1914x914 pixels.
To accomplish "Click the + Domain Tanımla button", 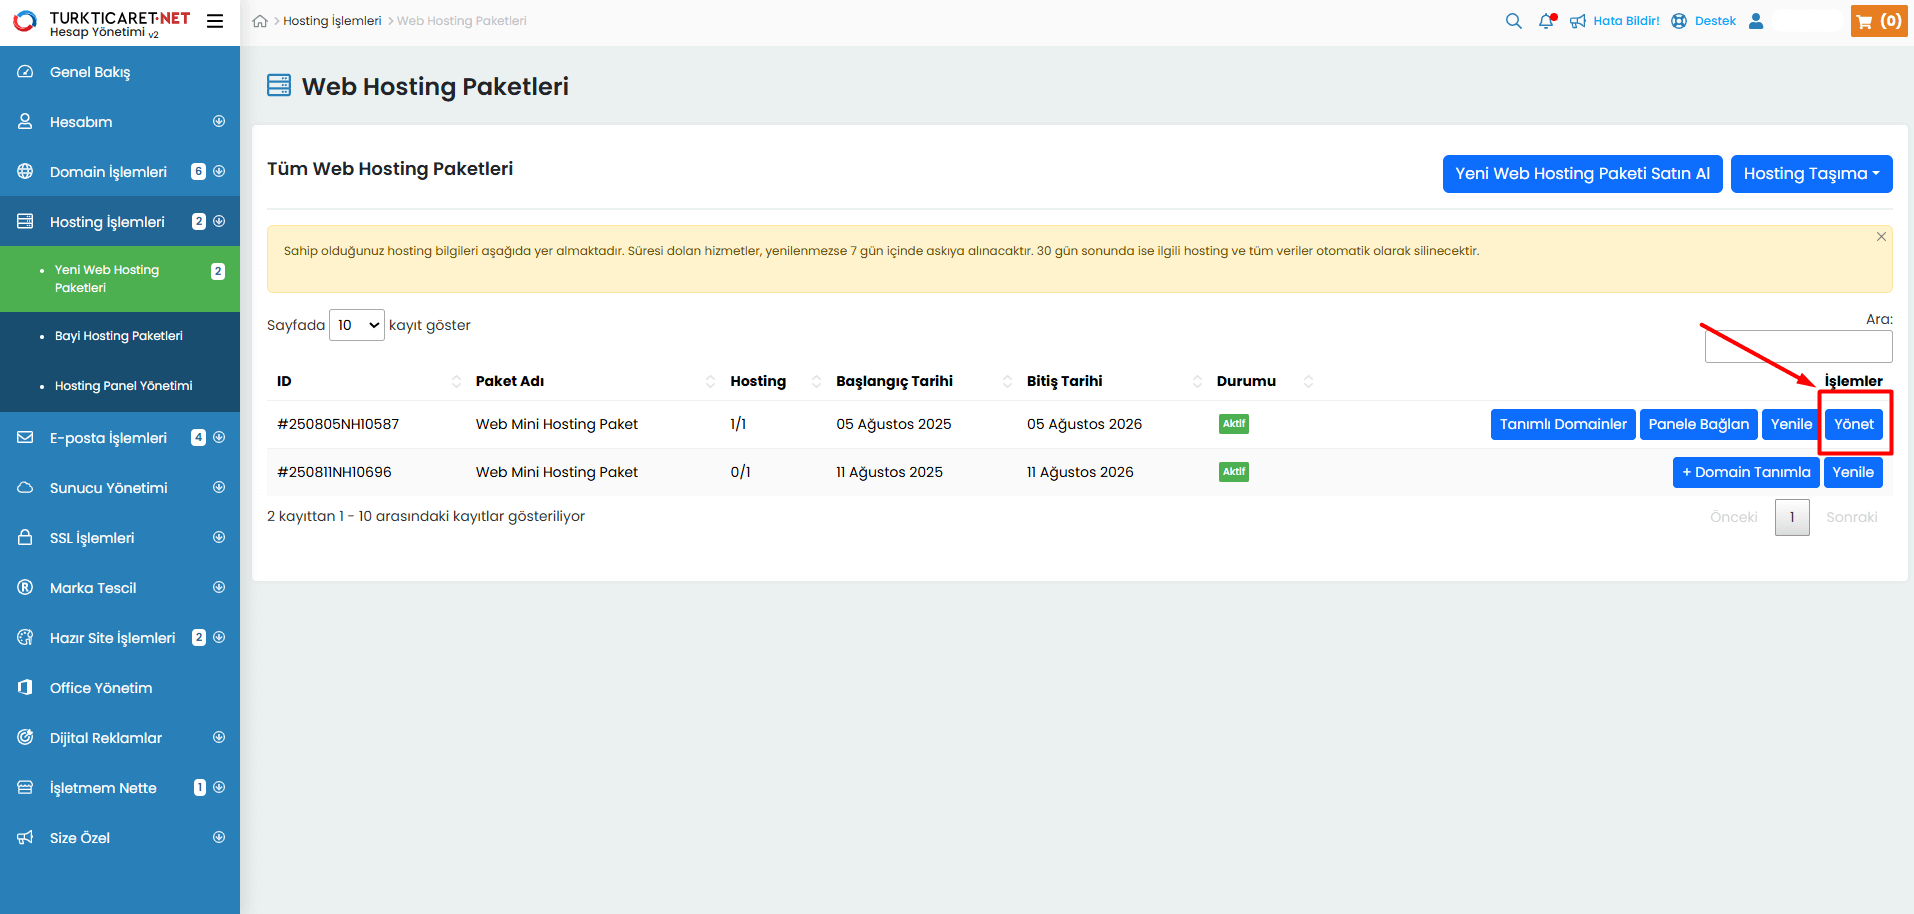I will tap(1745, 472).
